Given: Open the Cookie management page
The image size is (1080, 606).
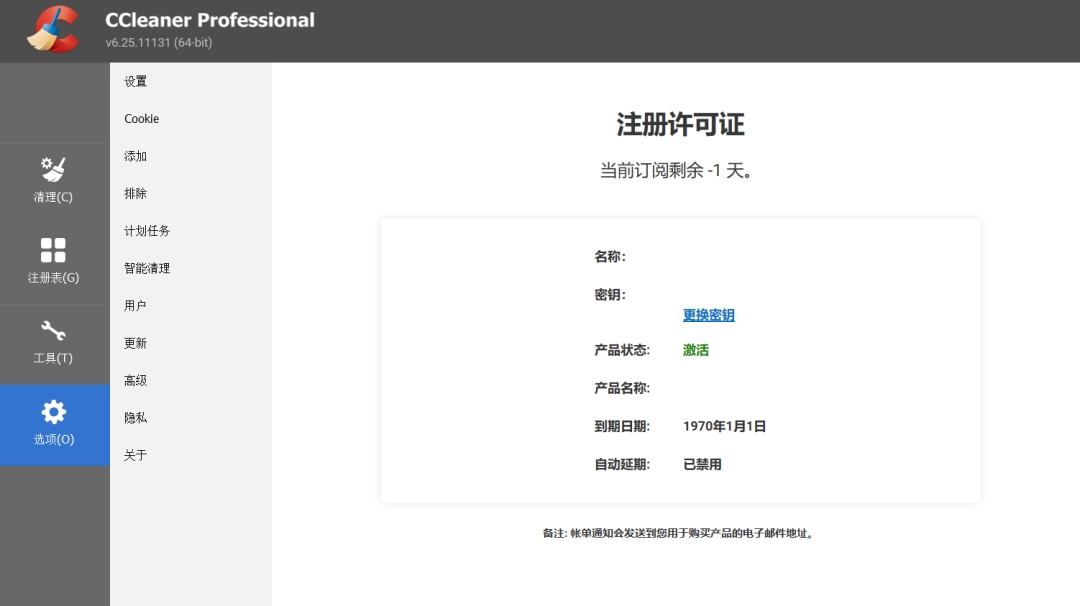Looking at the screenshot, I should click(x=141, y=118).
